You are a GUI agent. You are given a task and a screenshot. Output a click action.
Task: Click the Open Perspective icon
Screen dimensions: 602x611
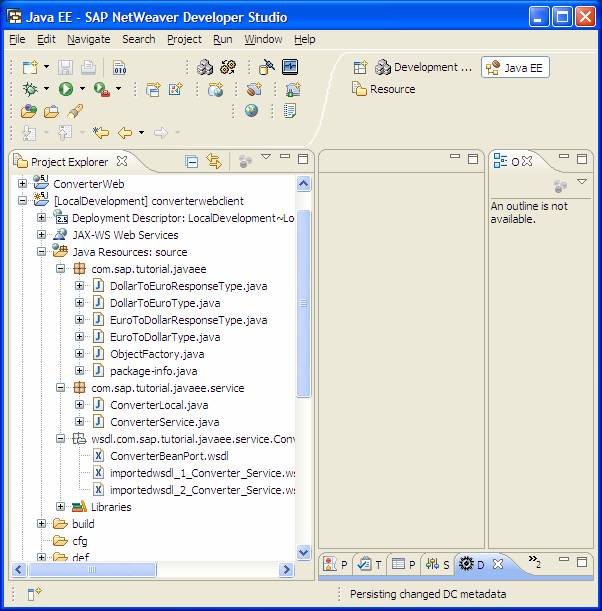[x=360, y=67]
